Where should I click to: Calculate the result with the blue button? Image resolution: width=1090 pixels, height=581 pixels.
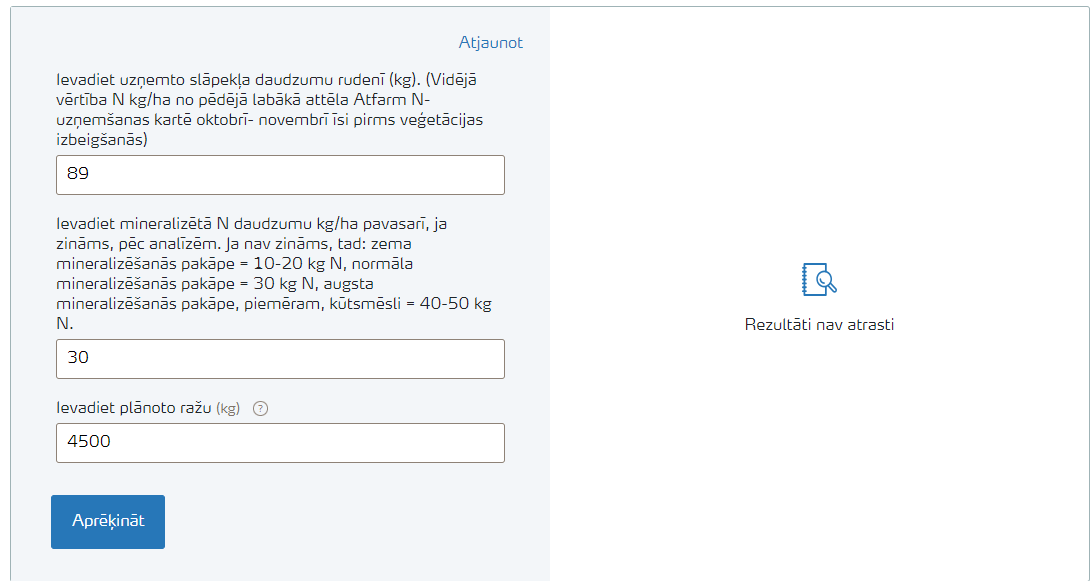(108, 522)
